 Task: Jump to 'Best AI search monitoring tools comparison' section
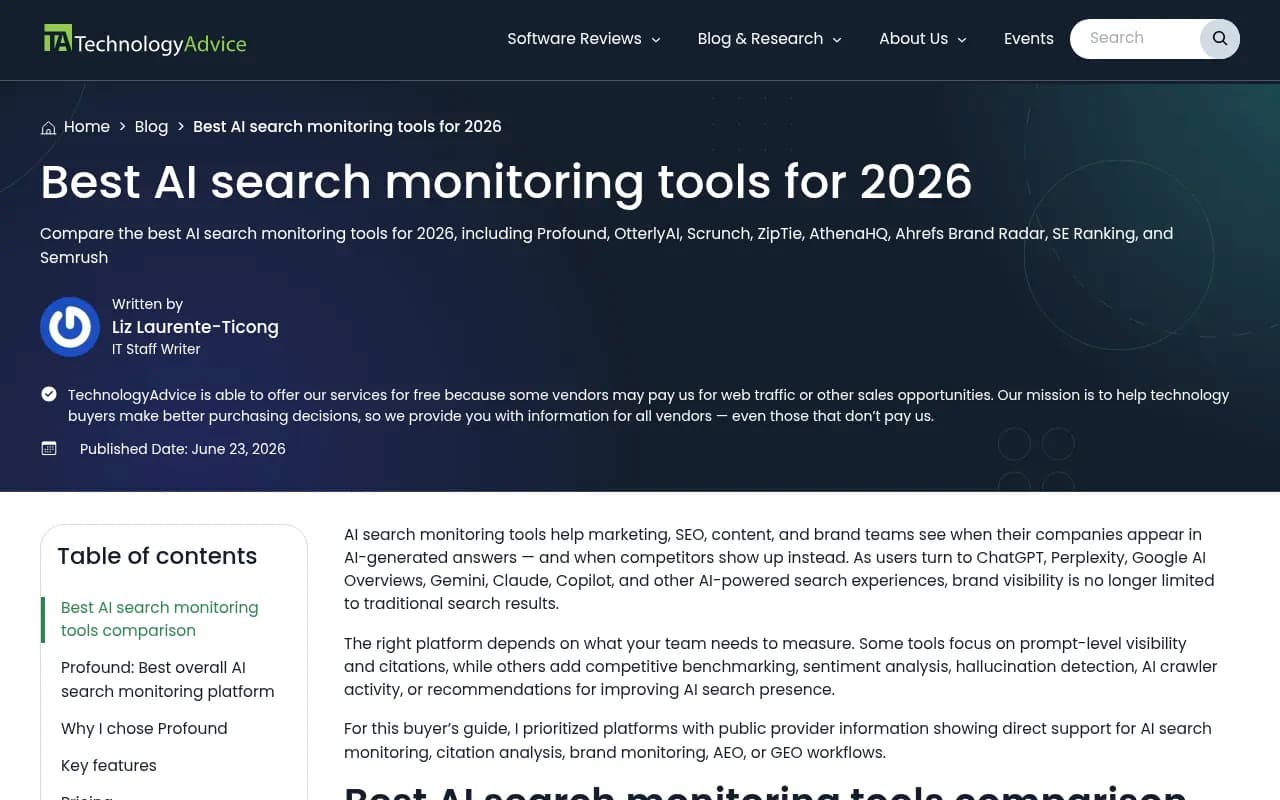(x=160, y=619)
